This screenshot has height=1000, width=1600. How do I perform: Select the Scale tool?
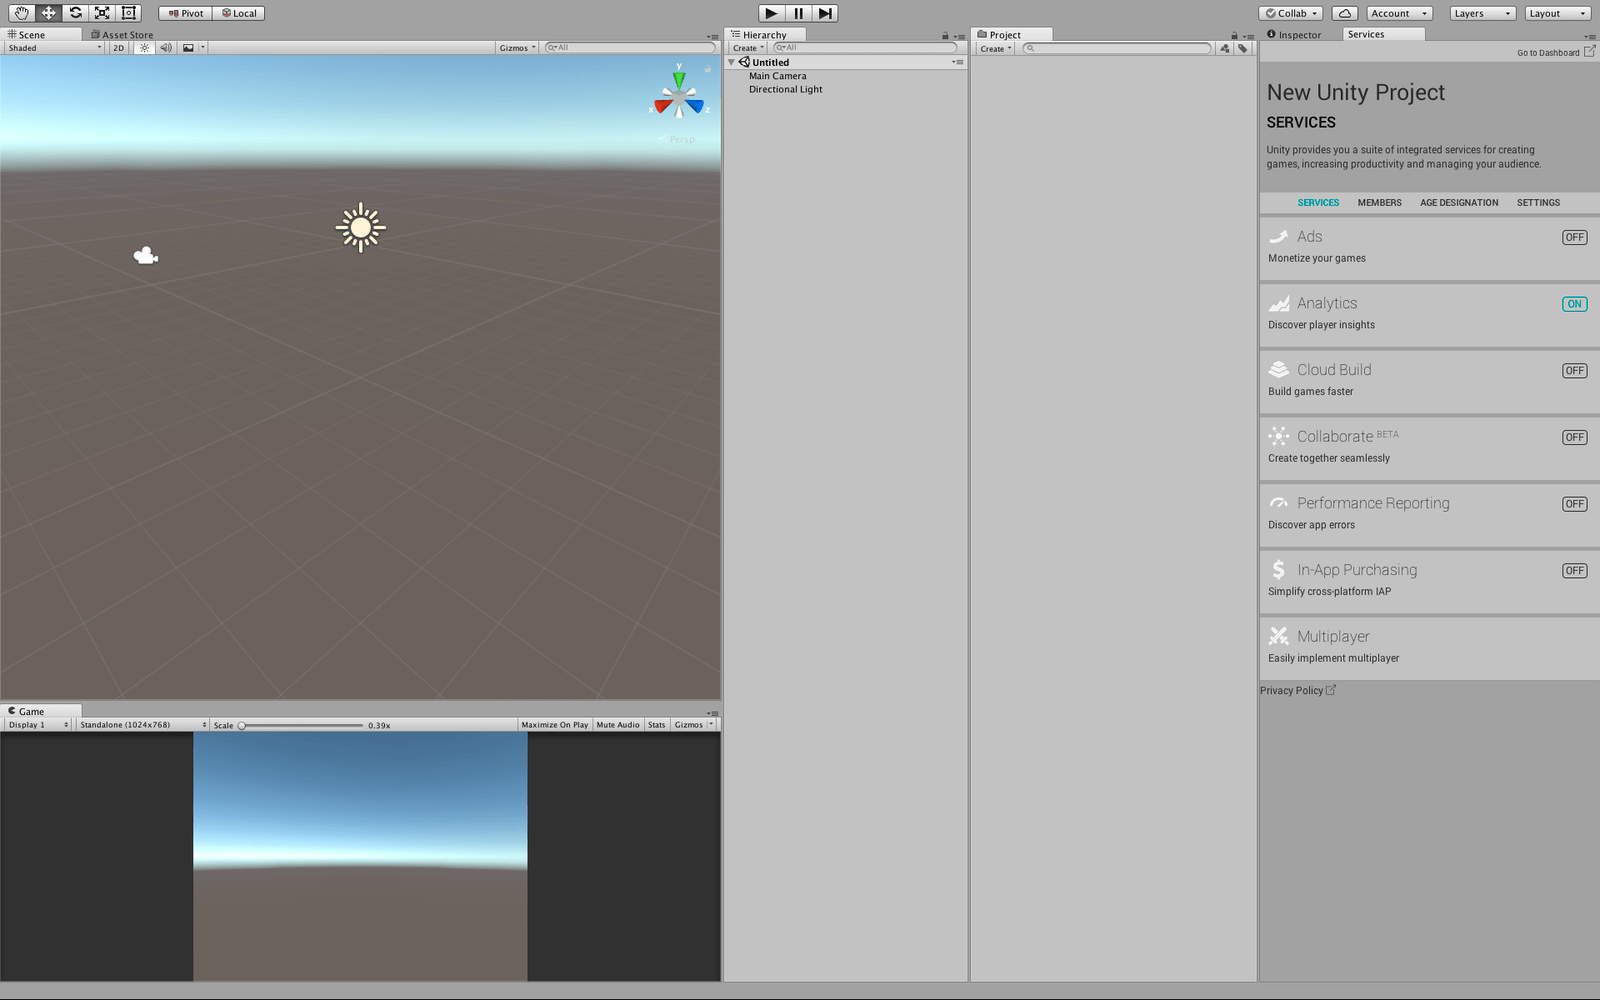pos(101,13)
